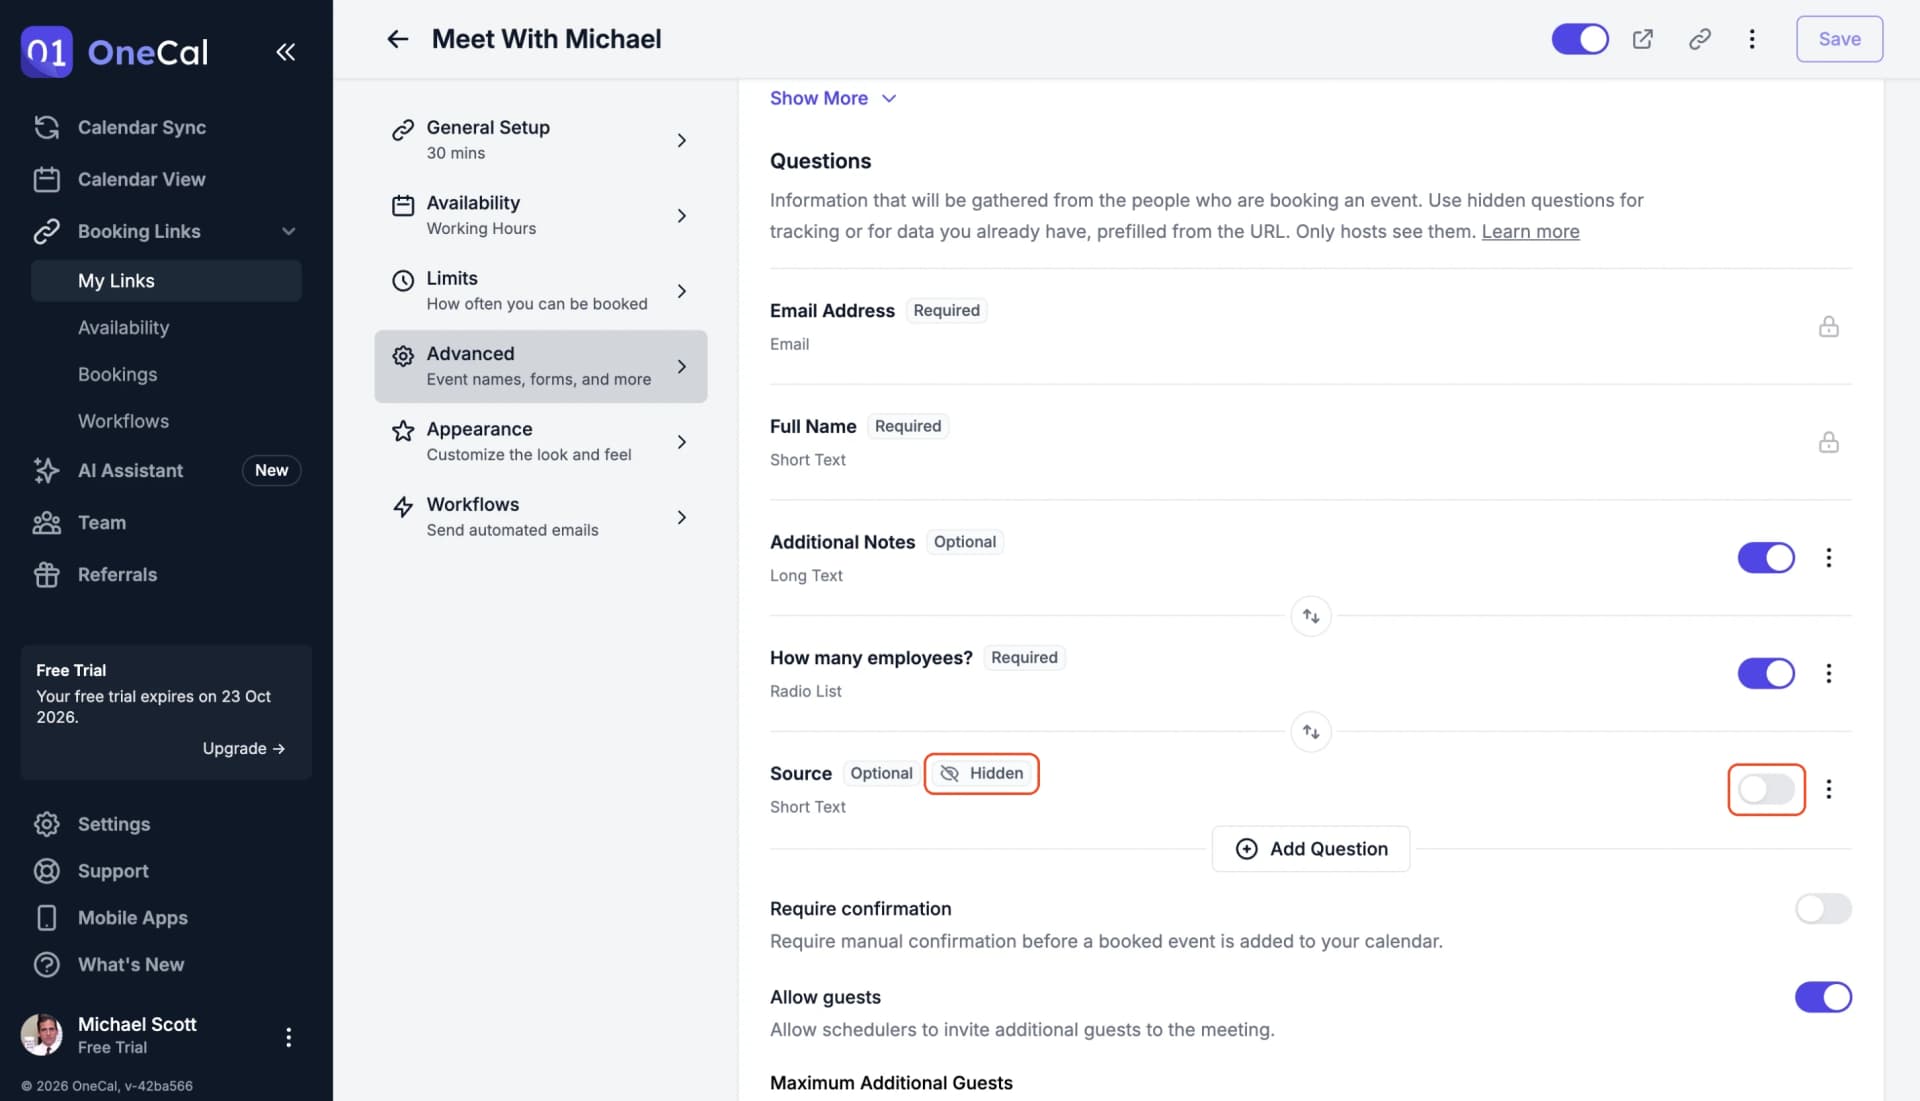Click the OneCal logo
Screen dimensions: 1920x1101
(114, 52)
